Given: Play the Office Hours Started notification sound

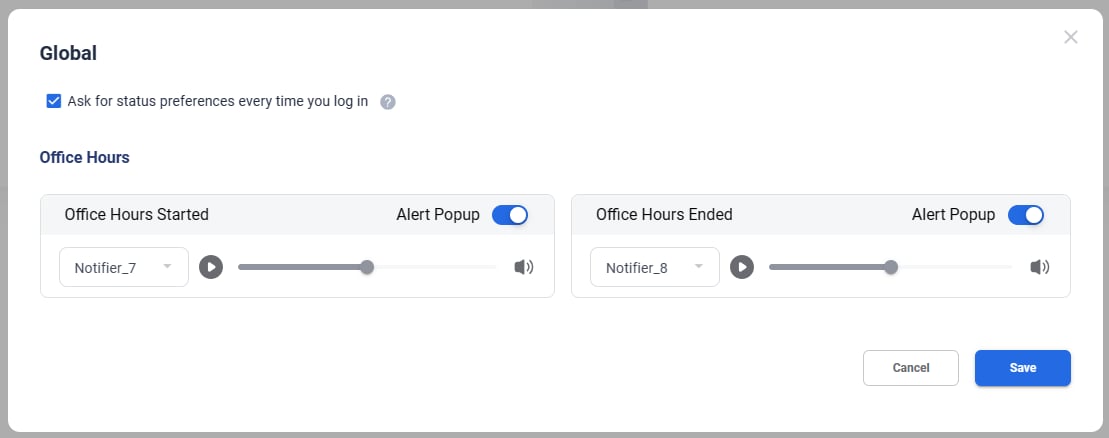Looking at the screenshot, I should coord(210,267).
